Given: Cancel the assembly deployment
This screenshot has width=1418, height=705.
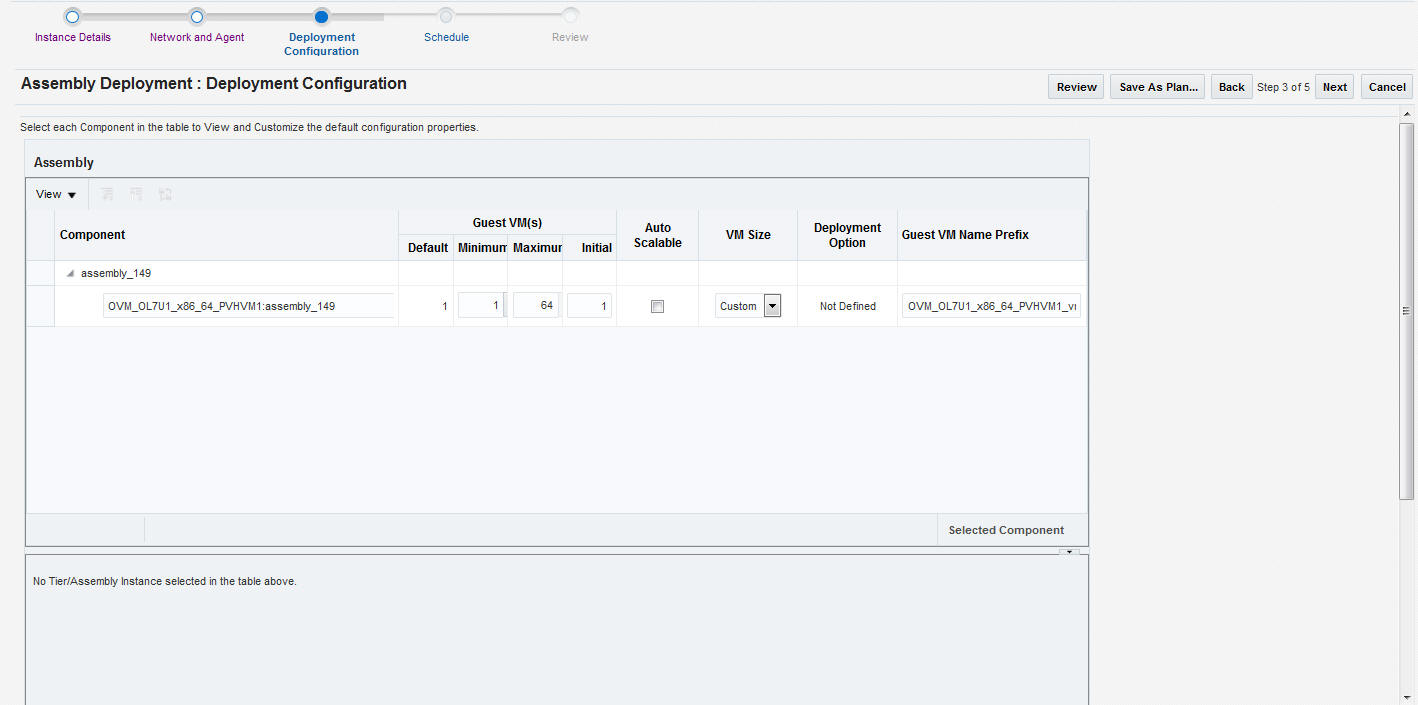Looking at the screenshot, I should [x=1387, y=87].
